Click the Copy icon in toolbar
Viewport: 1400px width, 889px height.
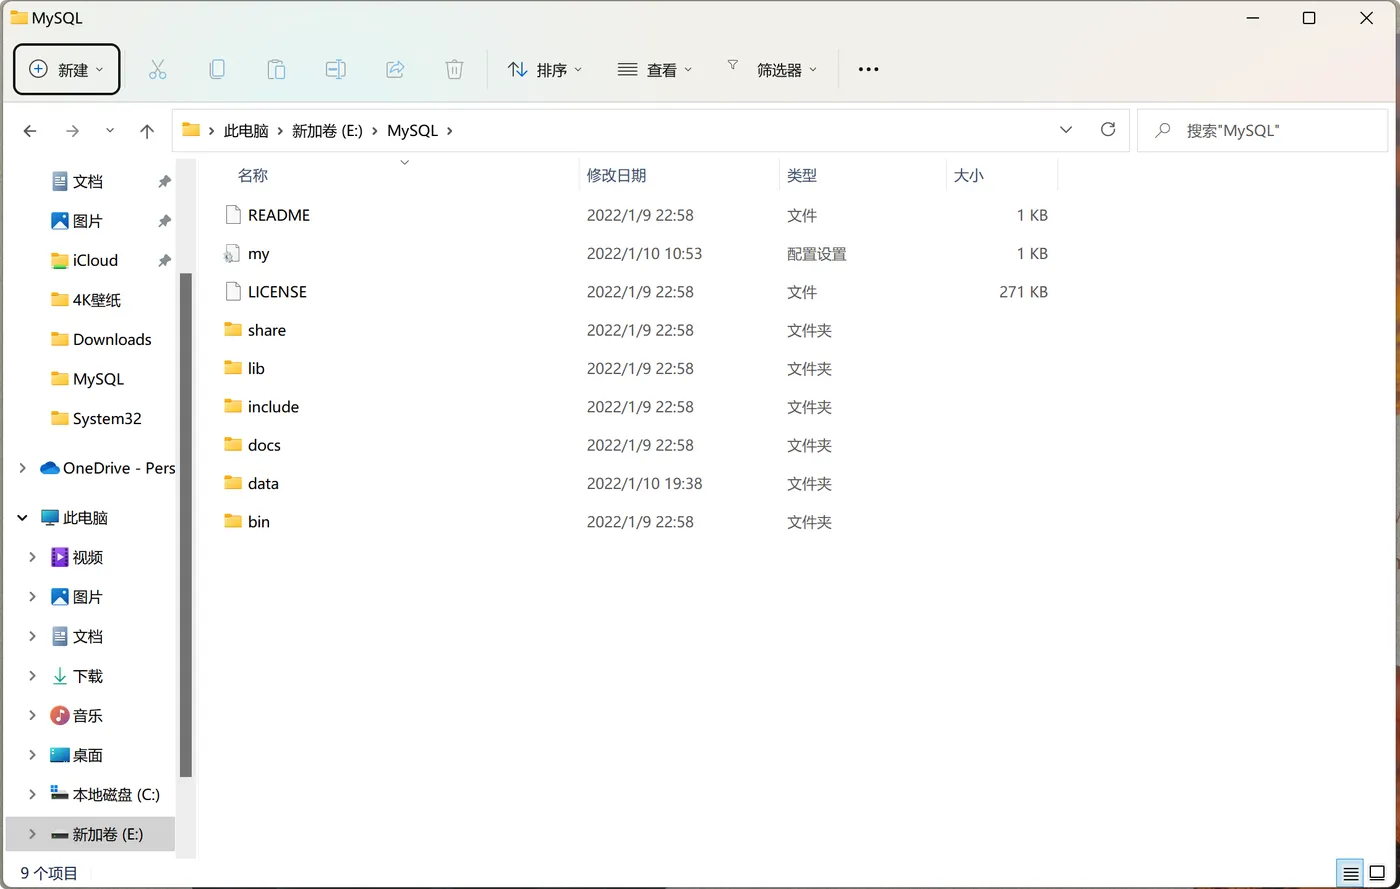(x=217, y=69)
